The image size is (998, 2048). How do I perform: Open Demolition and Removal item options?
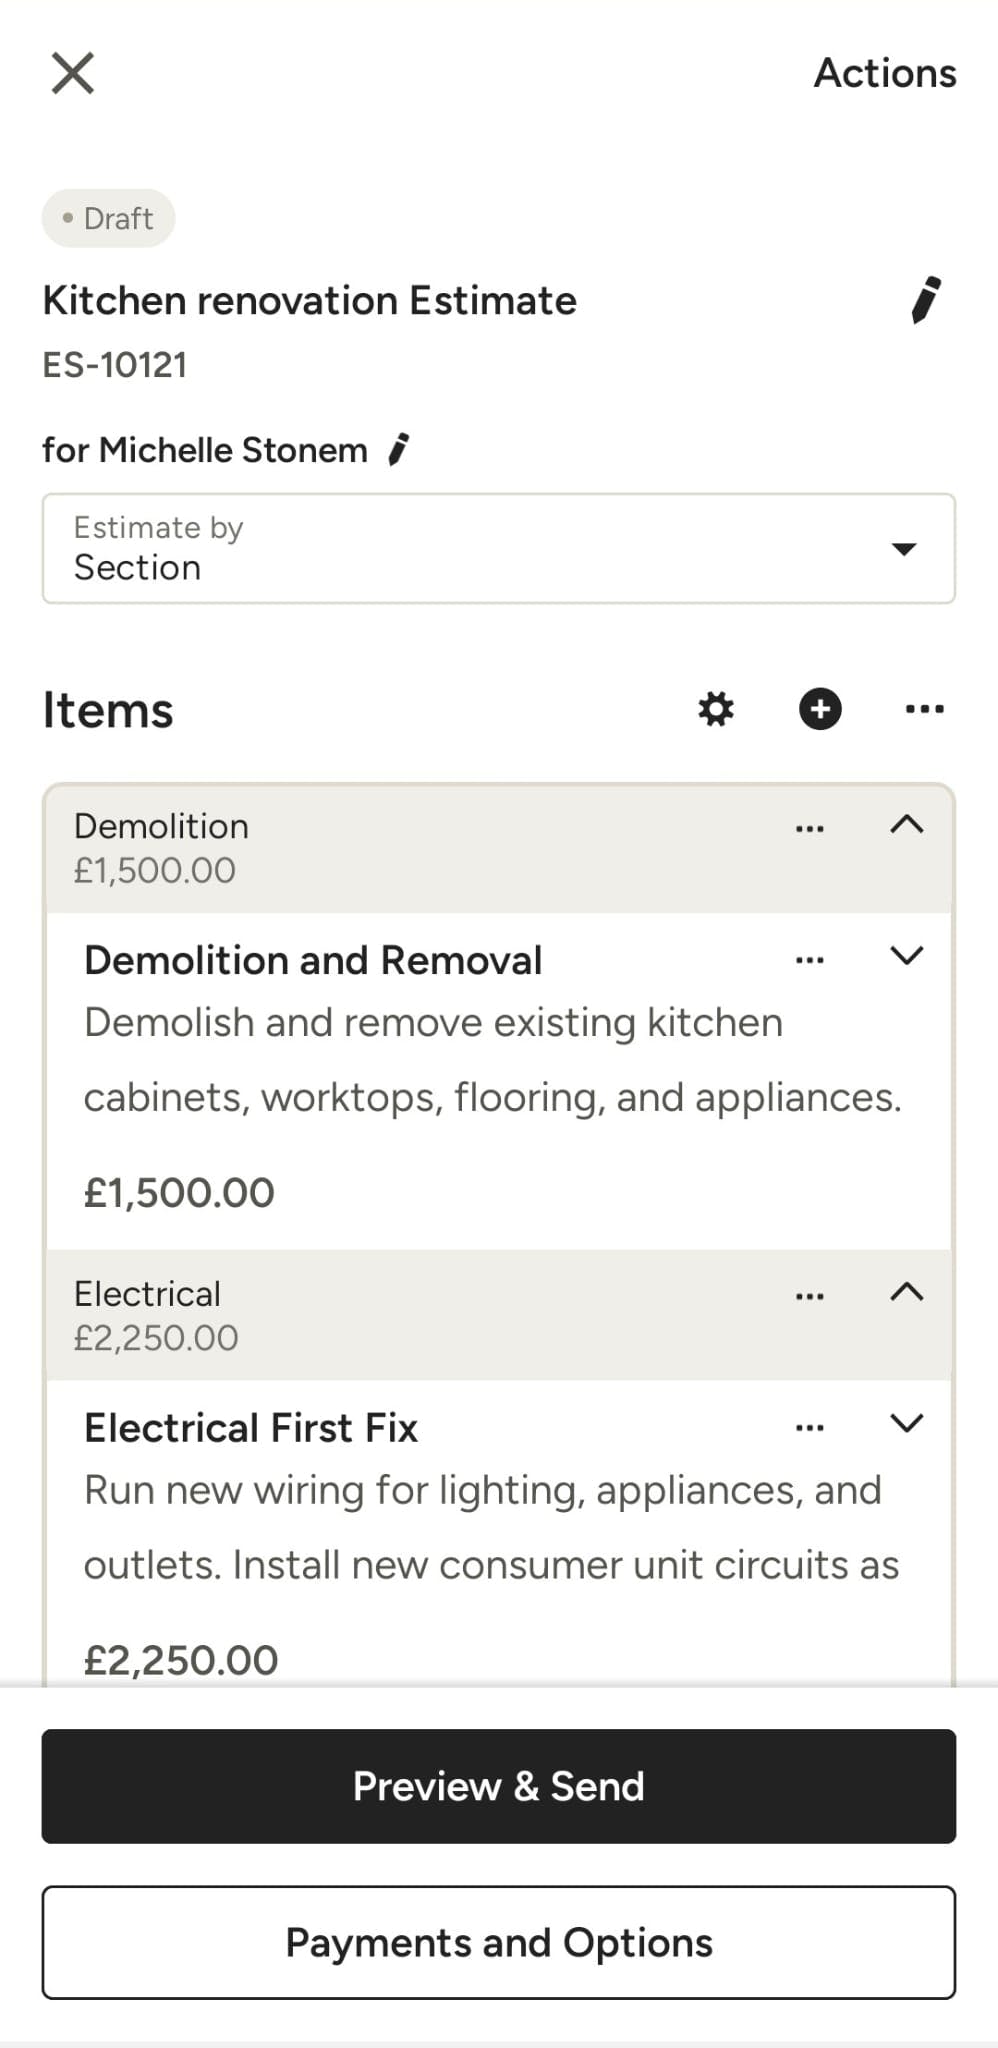[809, 960]
